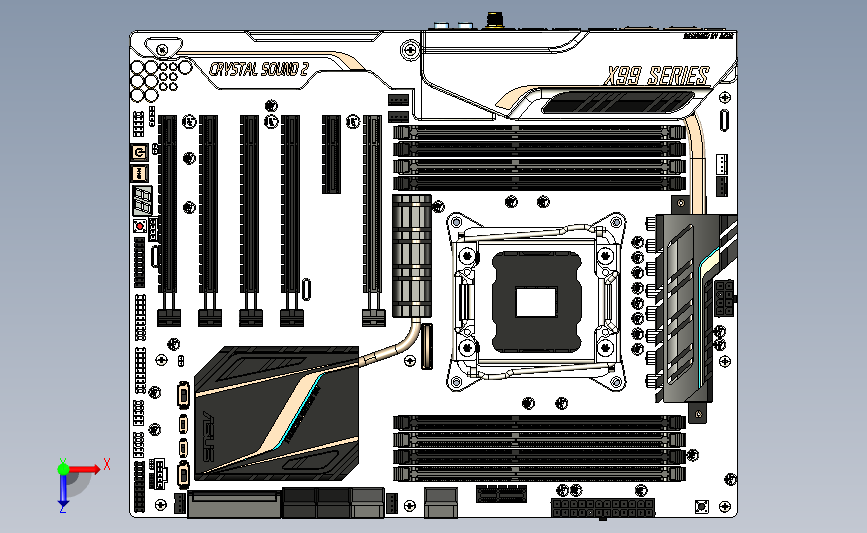
Task: Select the bottommost DIMM slot in the lower bank
Action: [x=539, y=473]
